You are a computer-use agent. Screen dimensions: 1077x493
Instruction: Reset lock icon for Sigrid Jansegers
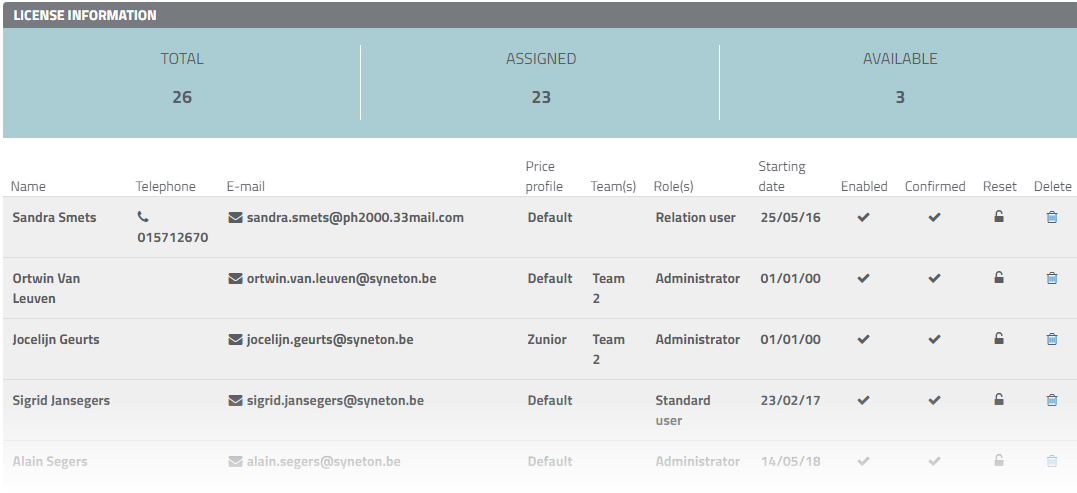pyautogui.click(x=998, y=400)
